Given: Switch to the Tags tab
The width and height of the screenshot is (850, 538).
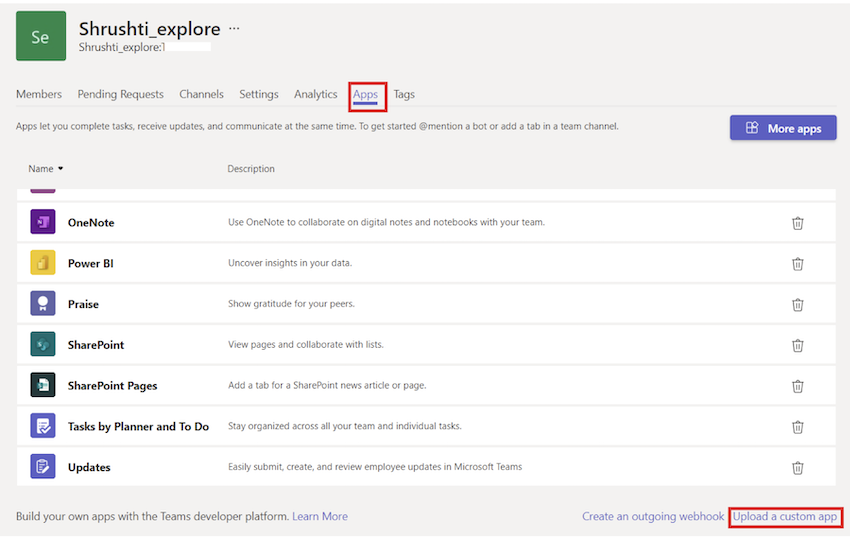Looking at the screenshot, I should (404, 94).
